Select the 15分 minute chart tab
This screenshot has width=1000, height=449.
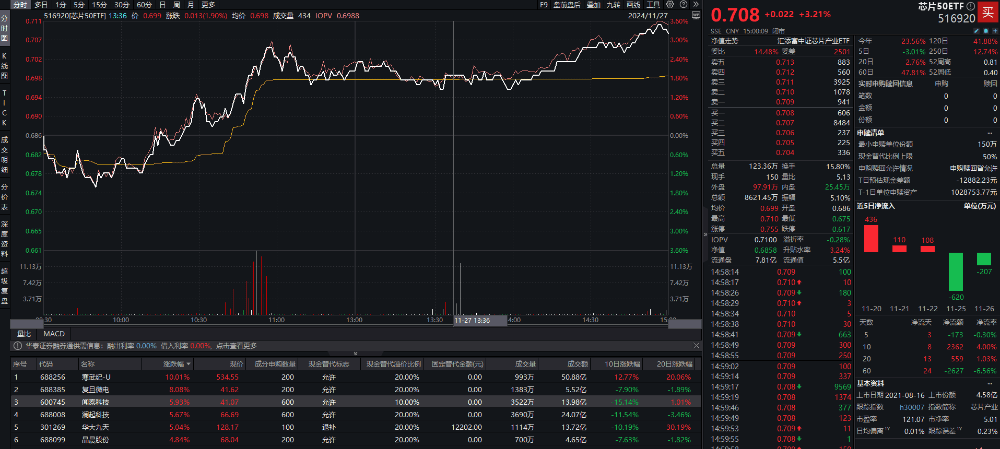pyautogui.click(x=99, y=4)
